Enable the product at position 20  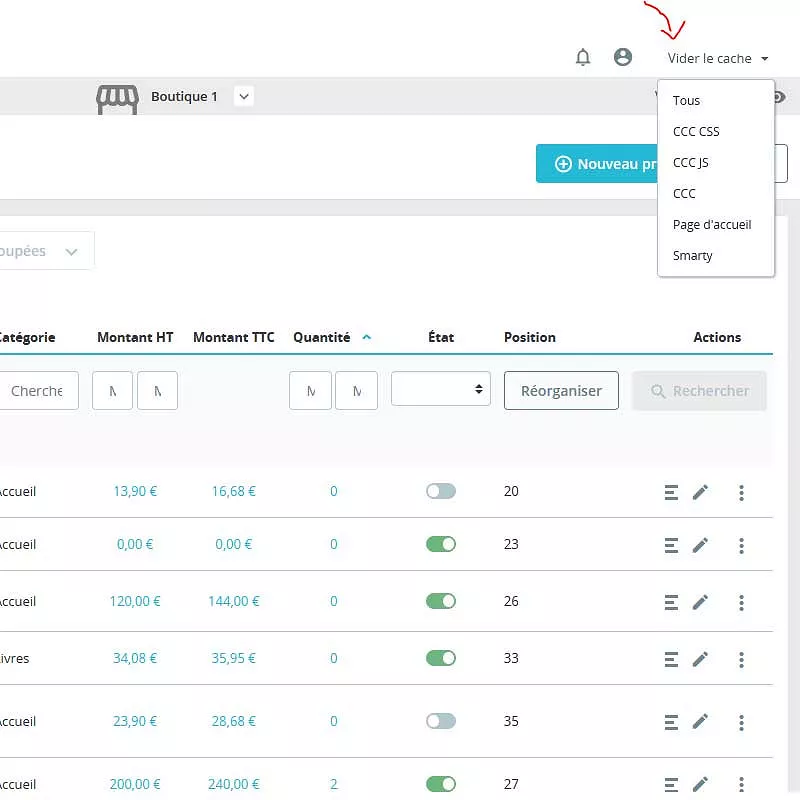pos(441,491)
